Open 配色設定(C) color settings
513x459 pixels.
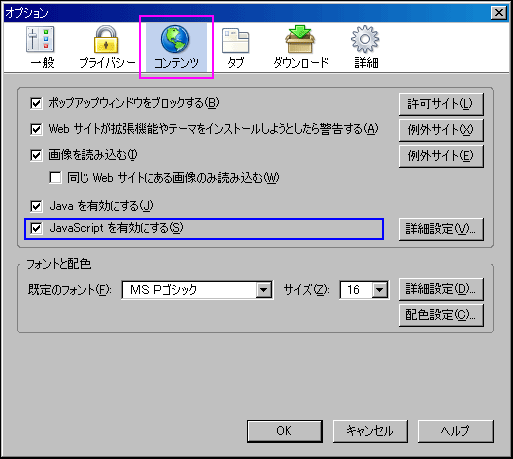(441, 315)
